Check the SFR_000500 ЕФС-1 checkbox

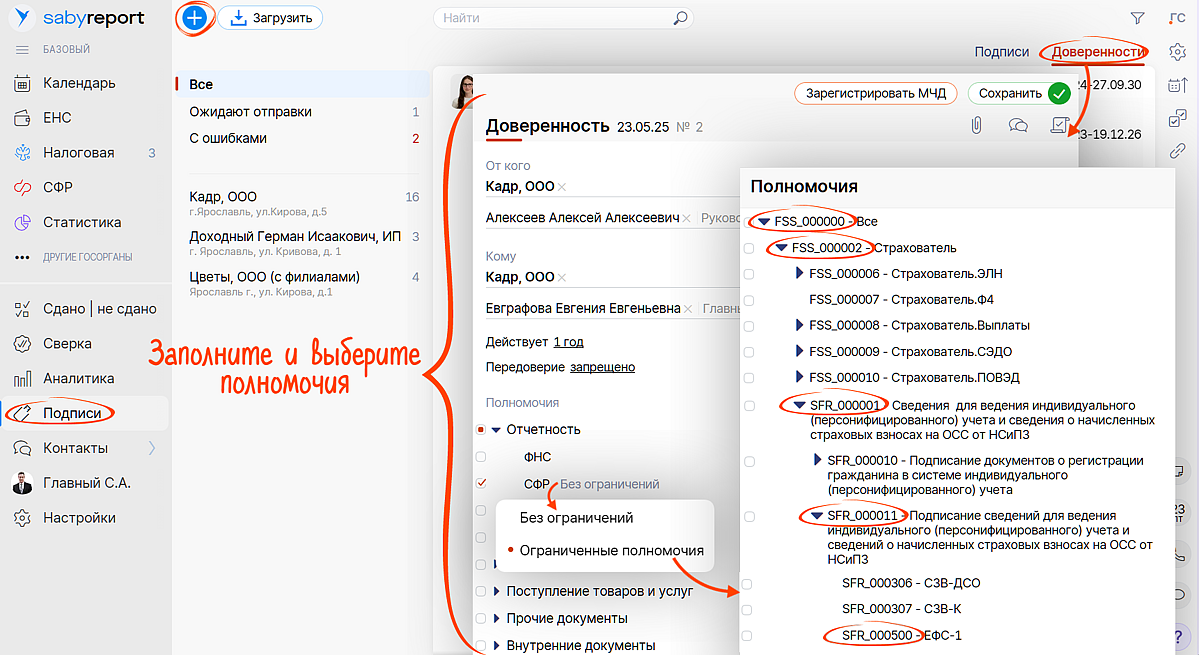tap(748, 635)
